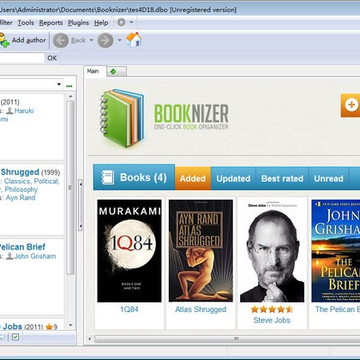Open the Plugins menu
The height and width of the screenshot is (360, 360).
pos(78,23)
